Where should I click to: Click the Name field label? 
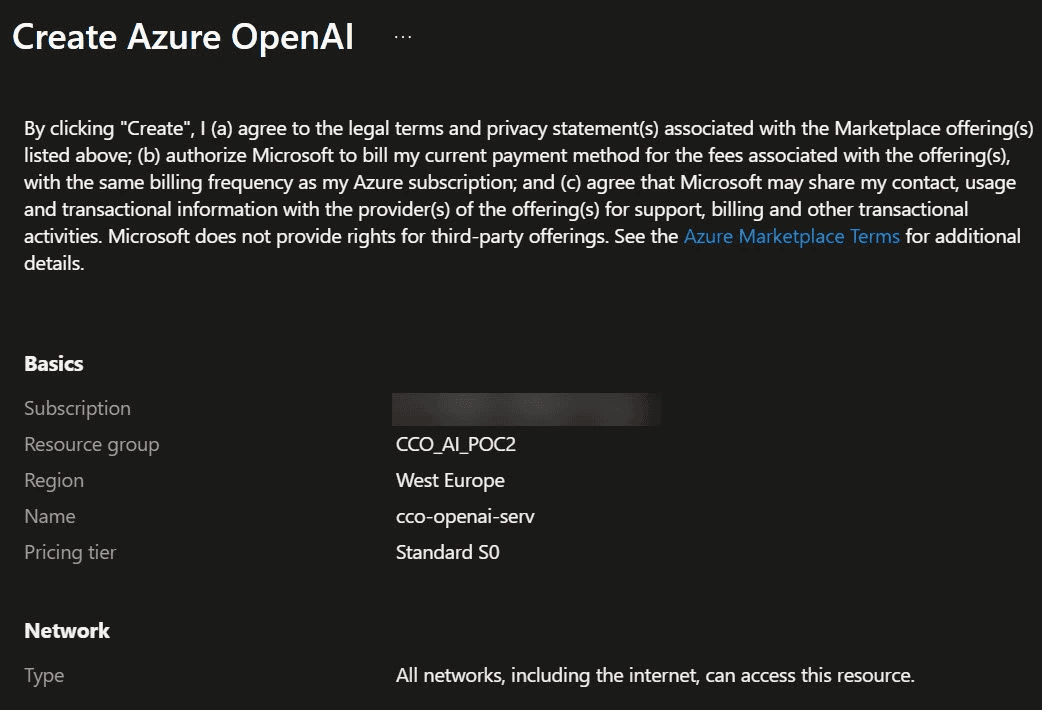coord(50,516)
